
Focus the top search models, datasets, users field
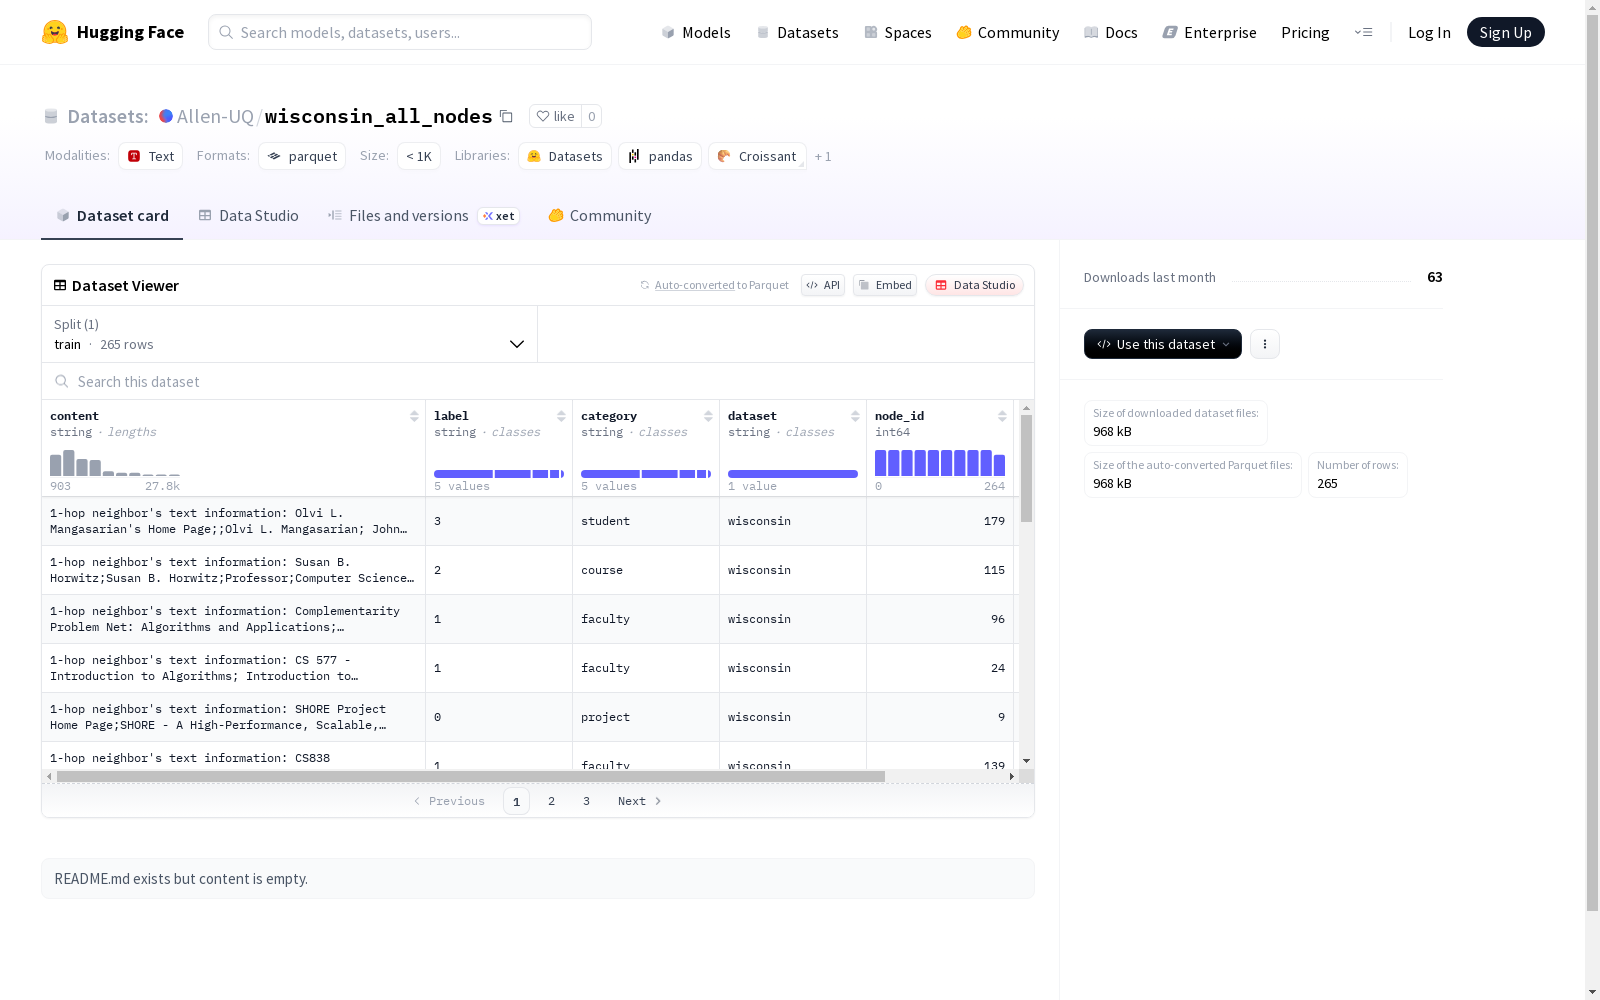[400, 32]
